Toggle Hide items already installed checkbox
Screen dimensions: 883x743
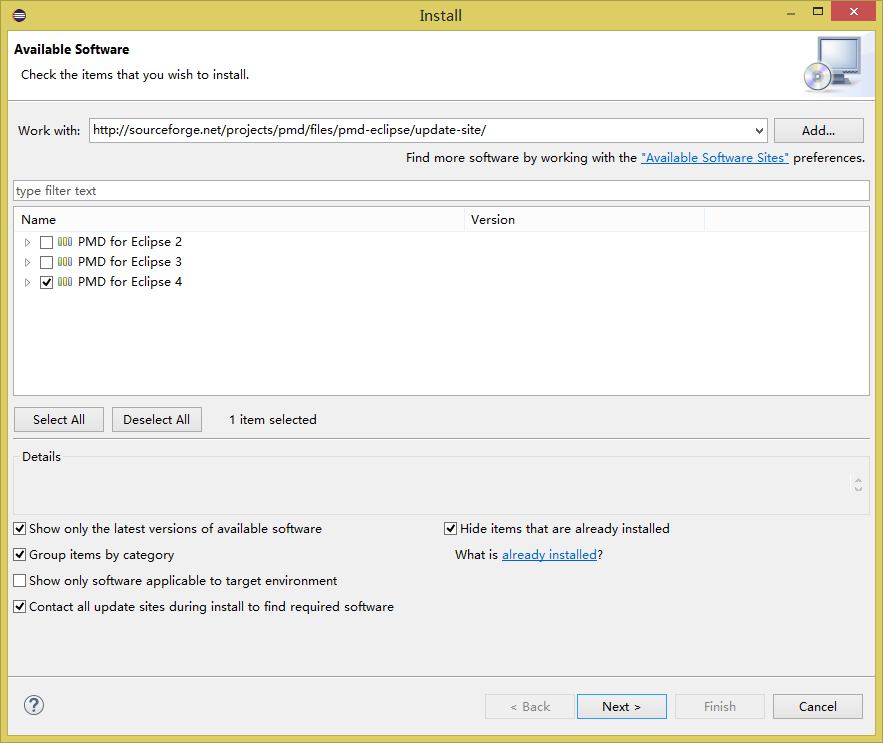click(x=451, y=528)
